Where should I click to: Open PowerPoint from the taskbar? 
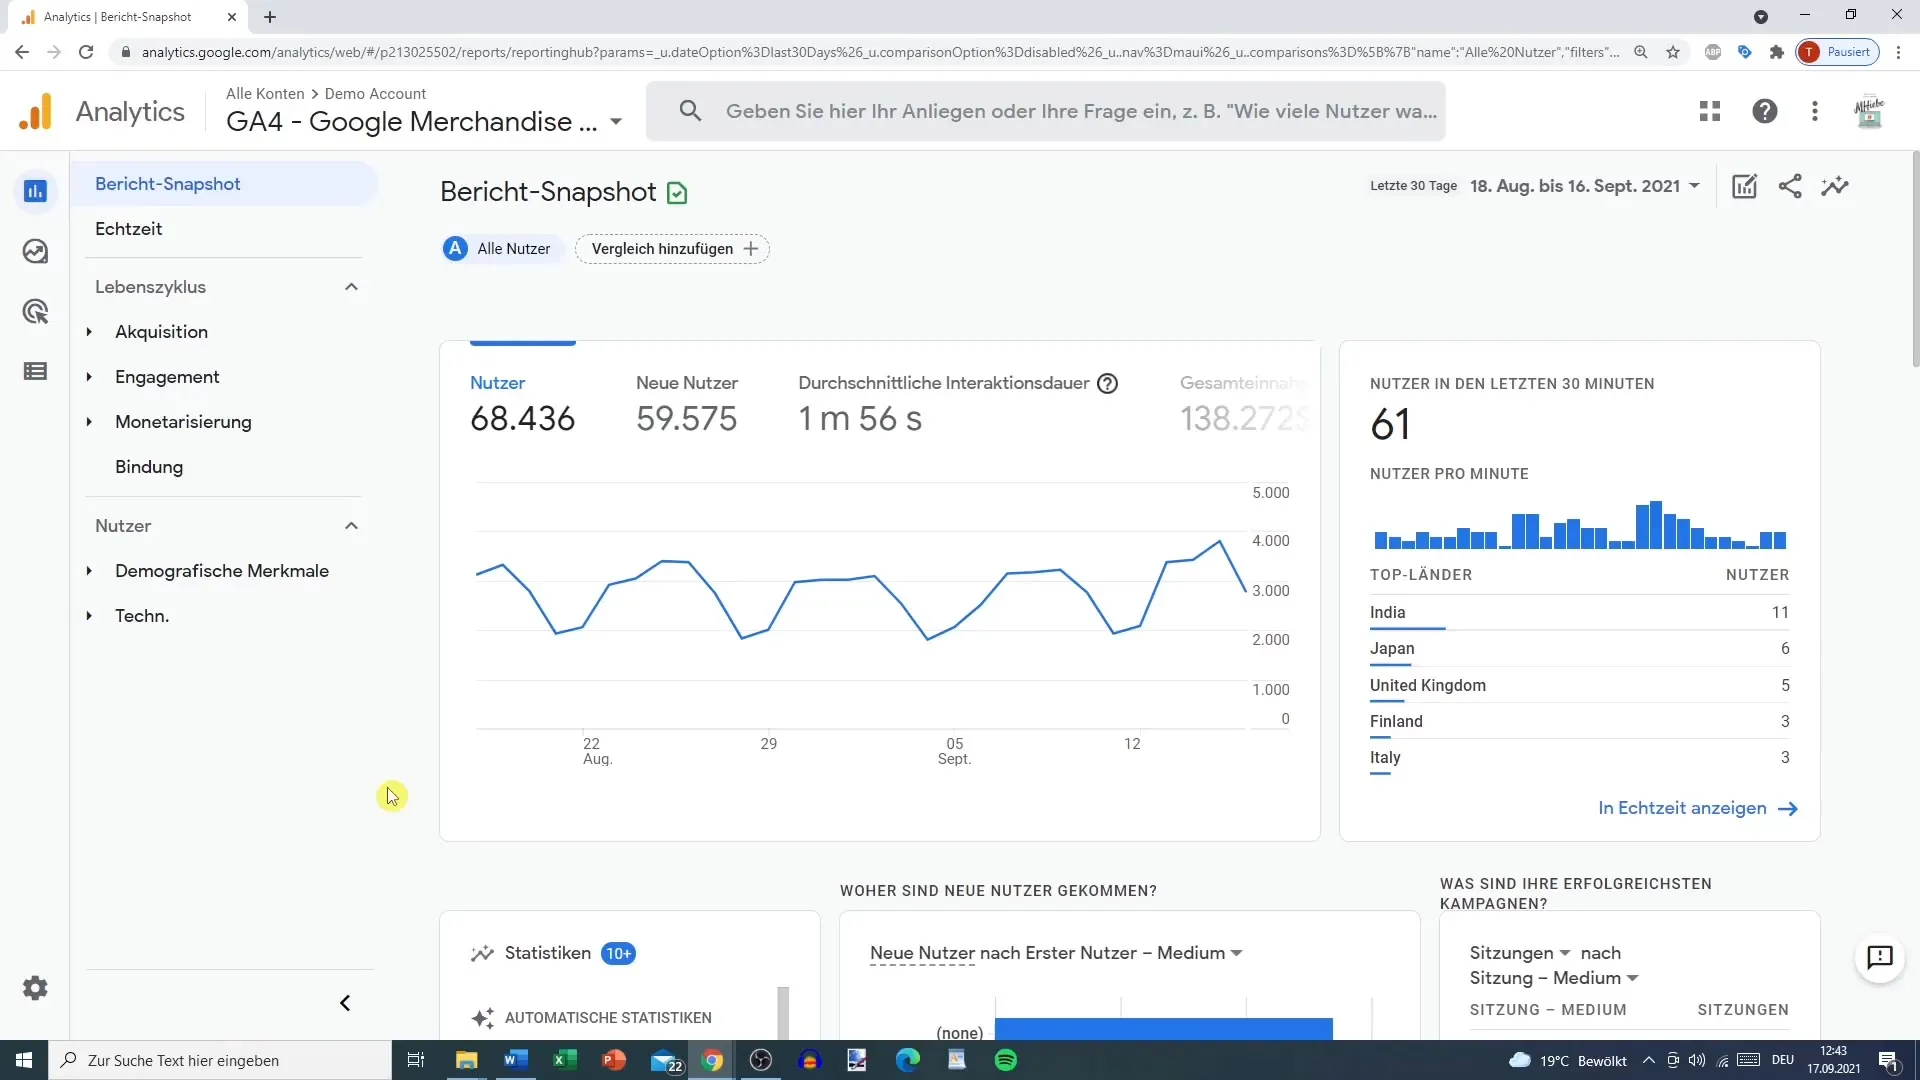[613, 1060]
